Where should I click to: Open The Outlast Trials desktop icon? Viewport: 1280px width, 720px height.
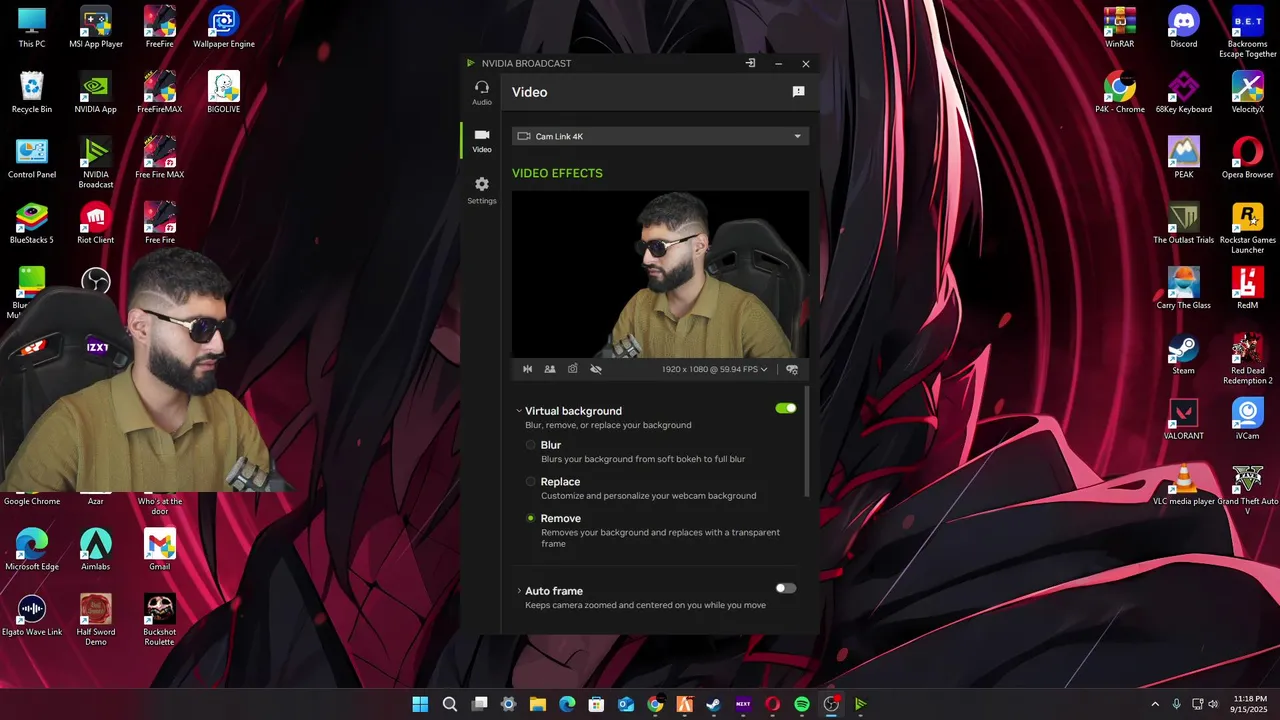1184,223
